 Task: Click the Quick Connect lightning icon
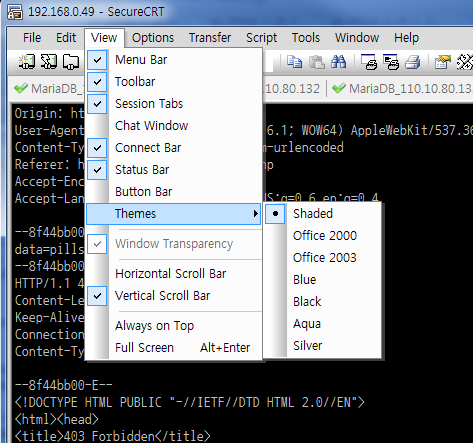(49, 62)
